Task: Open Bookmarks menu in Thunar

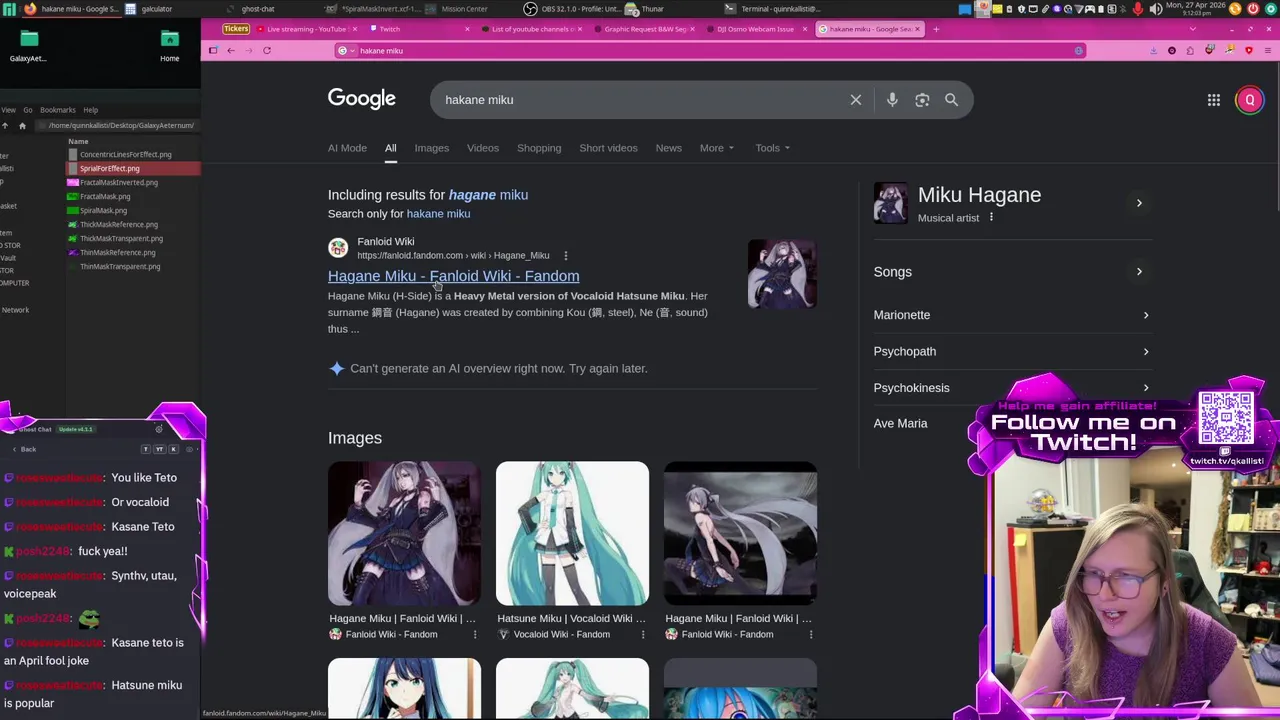Action: pos(57,110)
